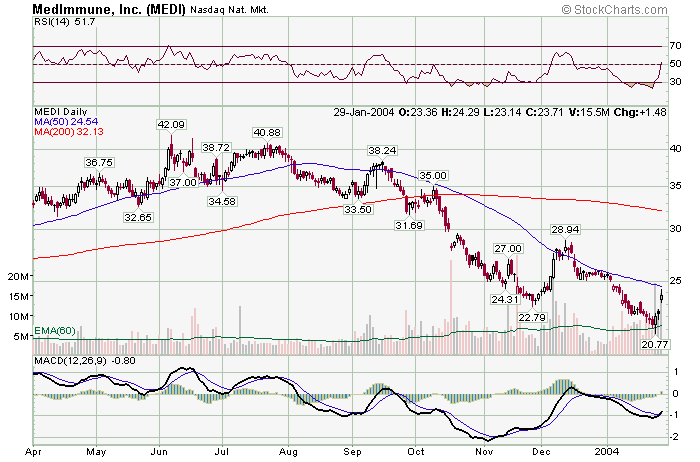700x462 pixels.
Task: Click the Aug x-axis label
Action: pyautogui.click(x=288, y=452)
